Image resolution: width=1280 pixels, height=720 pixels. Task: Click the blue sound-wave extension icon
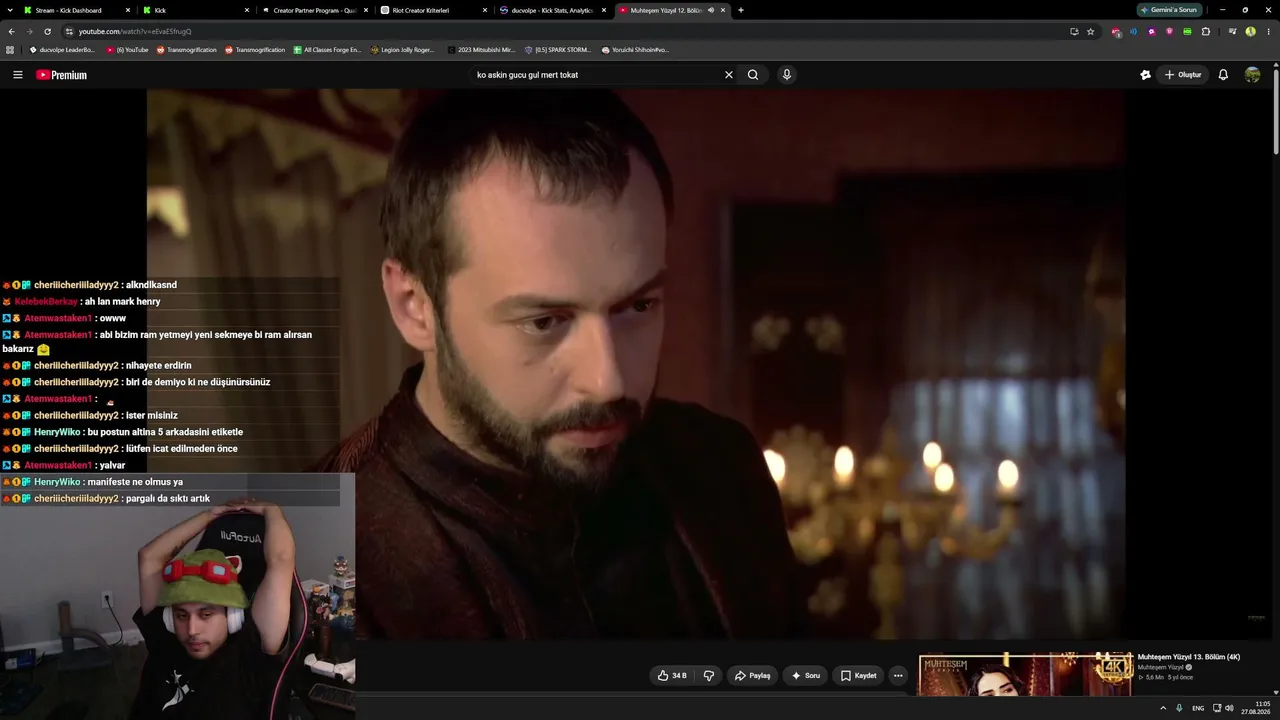pyautogui.click(x=1134, y=31)
